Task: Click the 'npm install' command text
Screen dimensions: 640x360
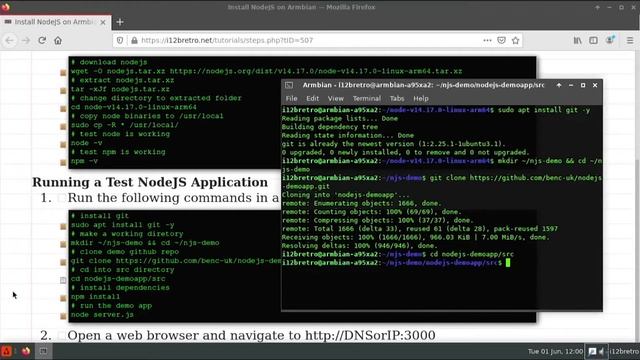Action: point(95,297)
